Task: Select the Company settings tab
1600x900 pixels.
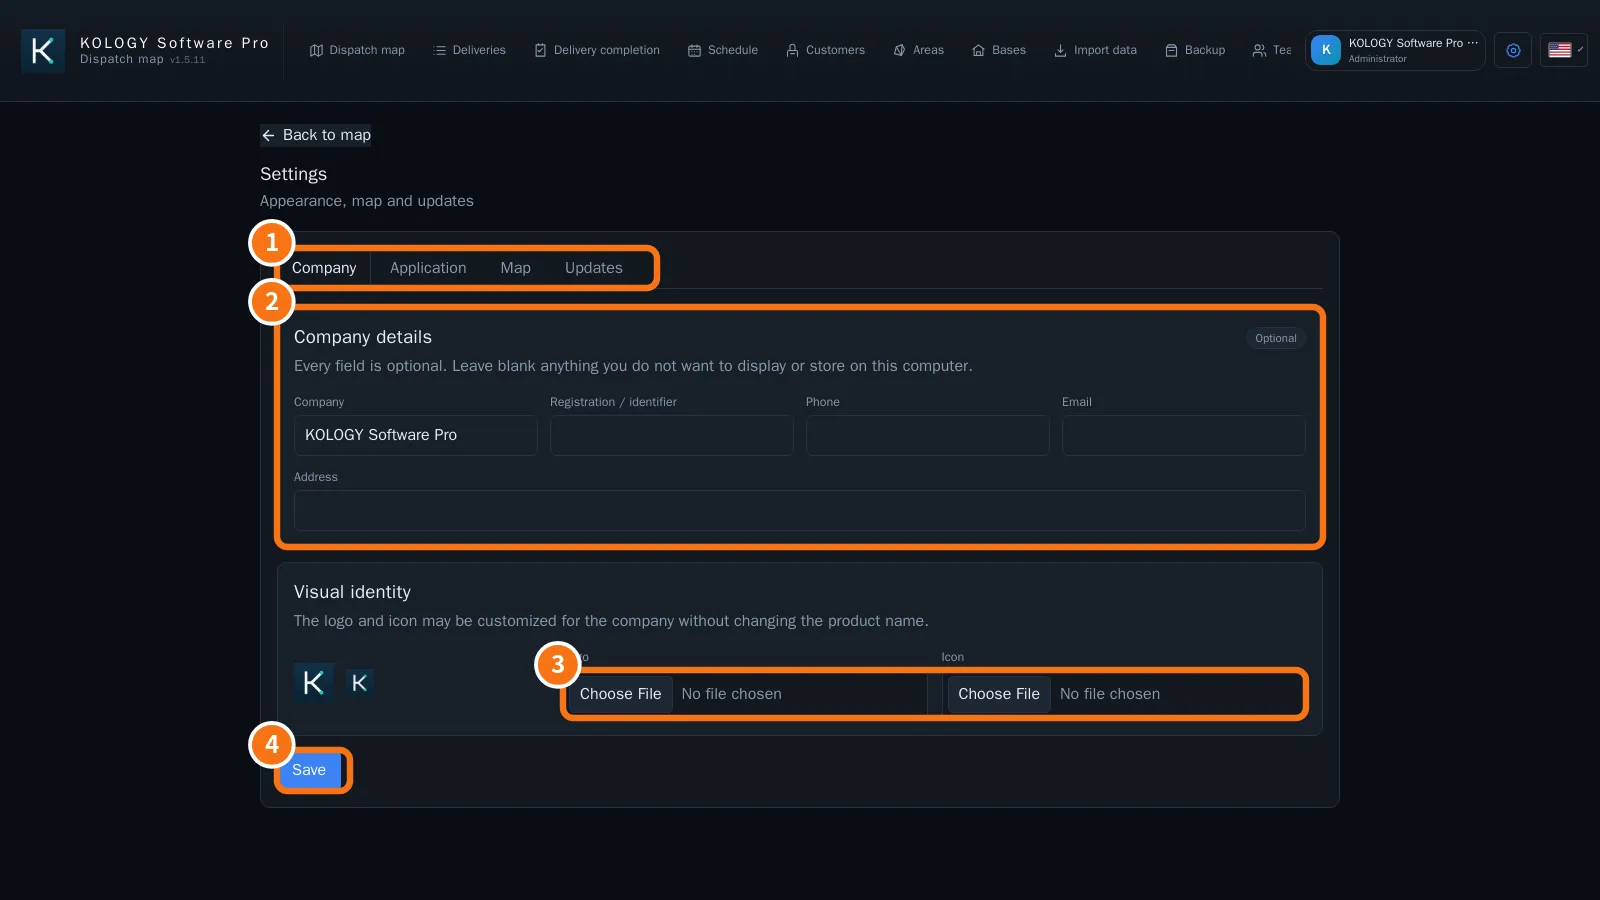Action: coord(324,268)
